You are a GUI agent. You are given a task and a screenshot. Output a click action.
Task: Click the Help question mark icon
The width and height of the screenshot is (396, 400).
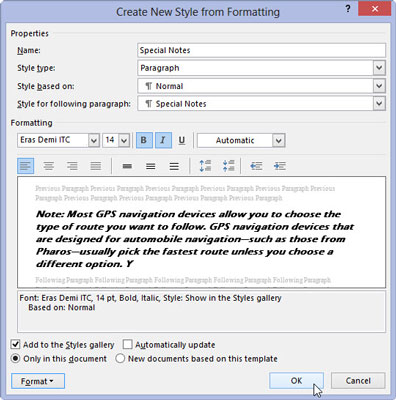click(x=348, y=9)
